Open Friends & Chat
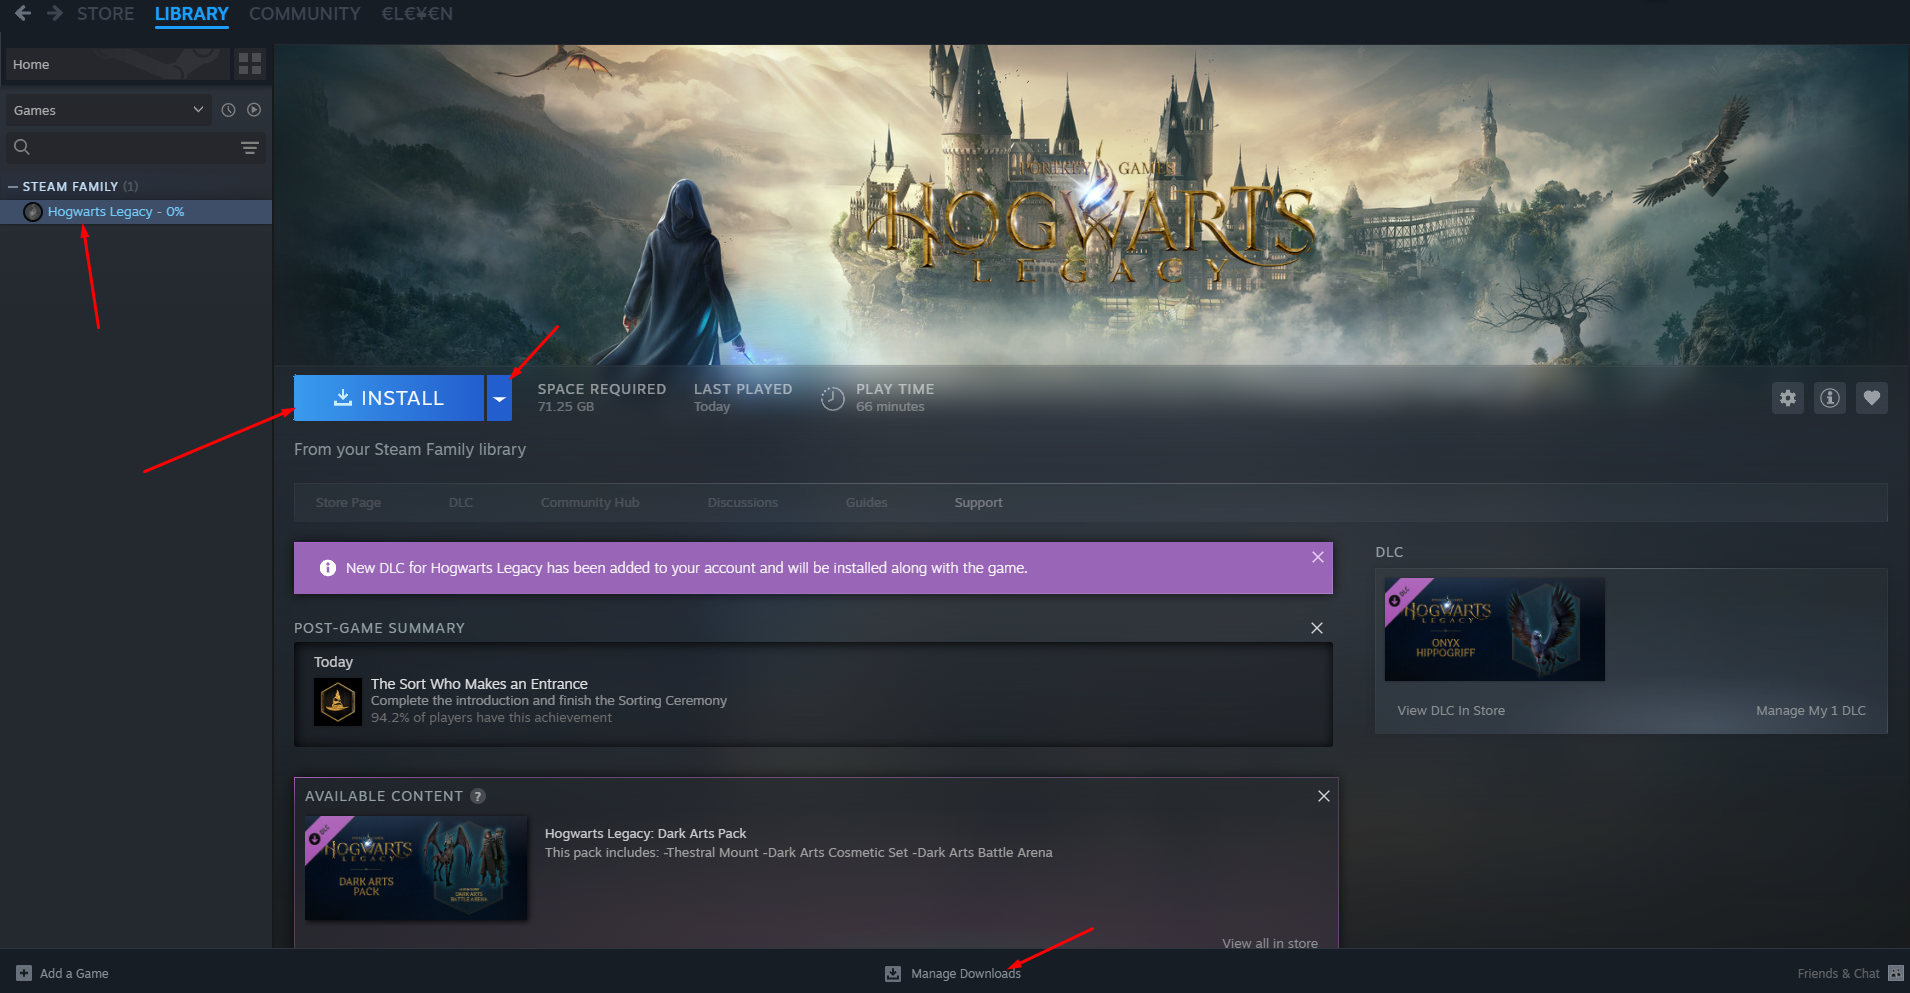This screenshot has height=993, width=1910. click(1838, 974)
